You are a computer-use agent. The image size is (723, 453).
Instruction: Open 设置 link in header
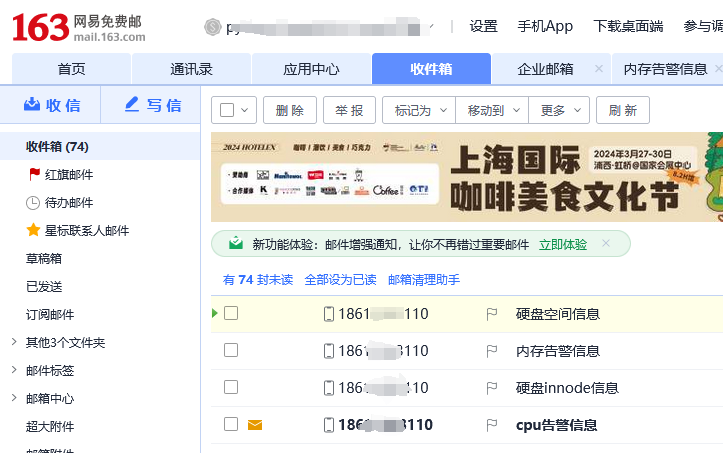(x=484, y=26)
